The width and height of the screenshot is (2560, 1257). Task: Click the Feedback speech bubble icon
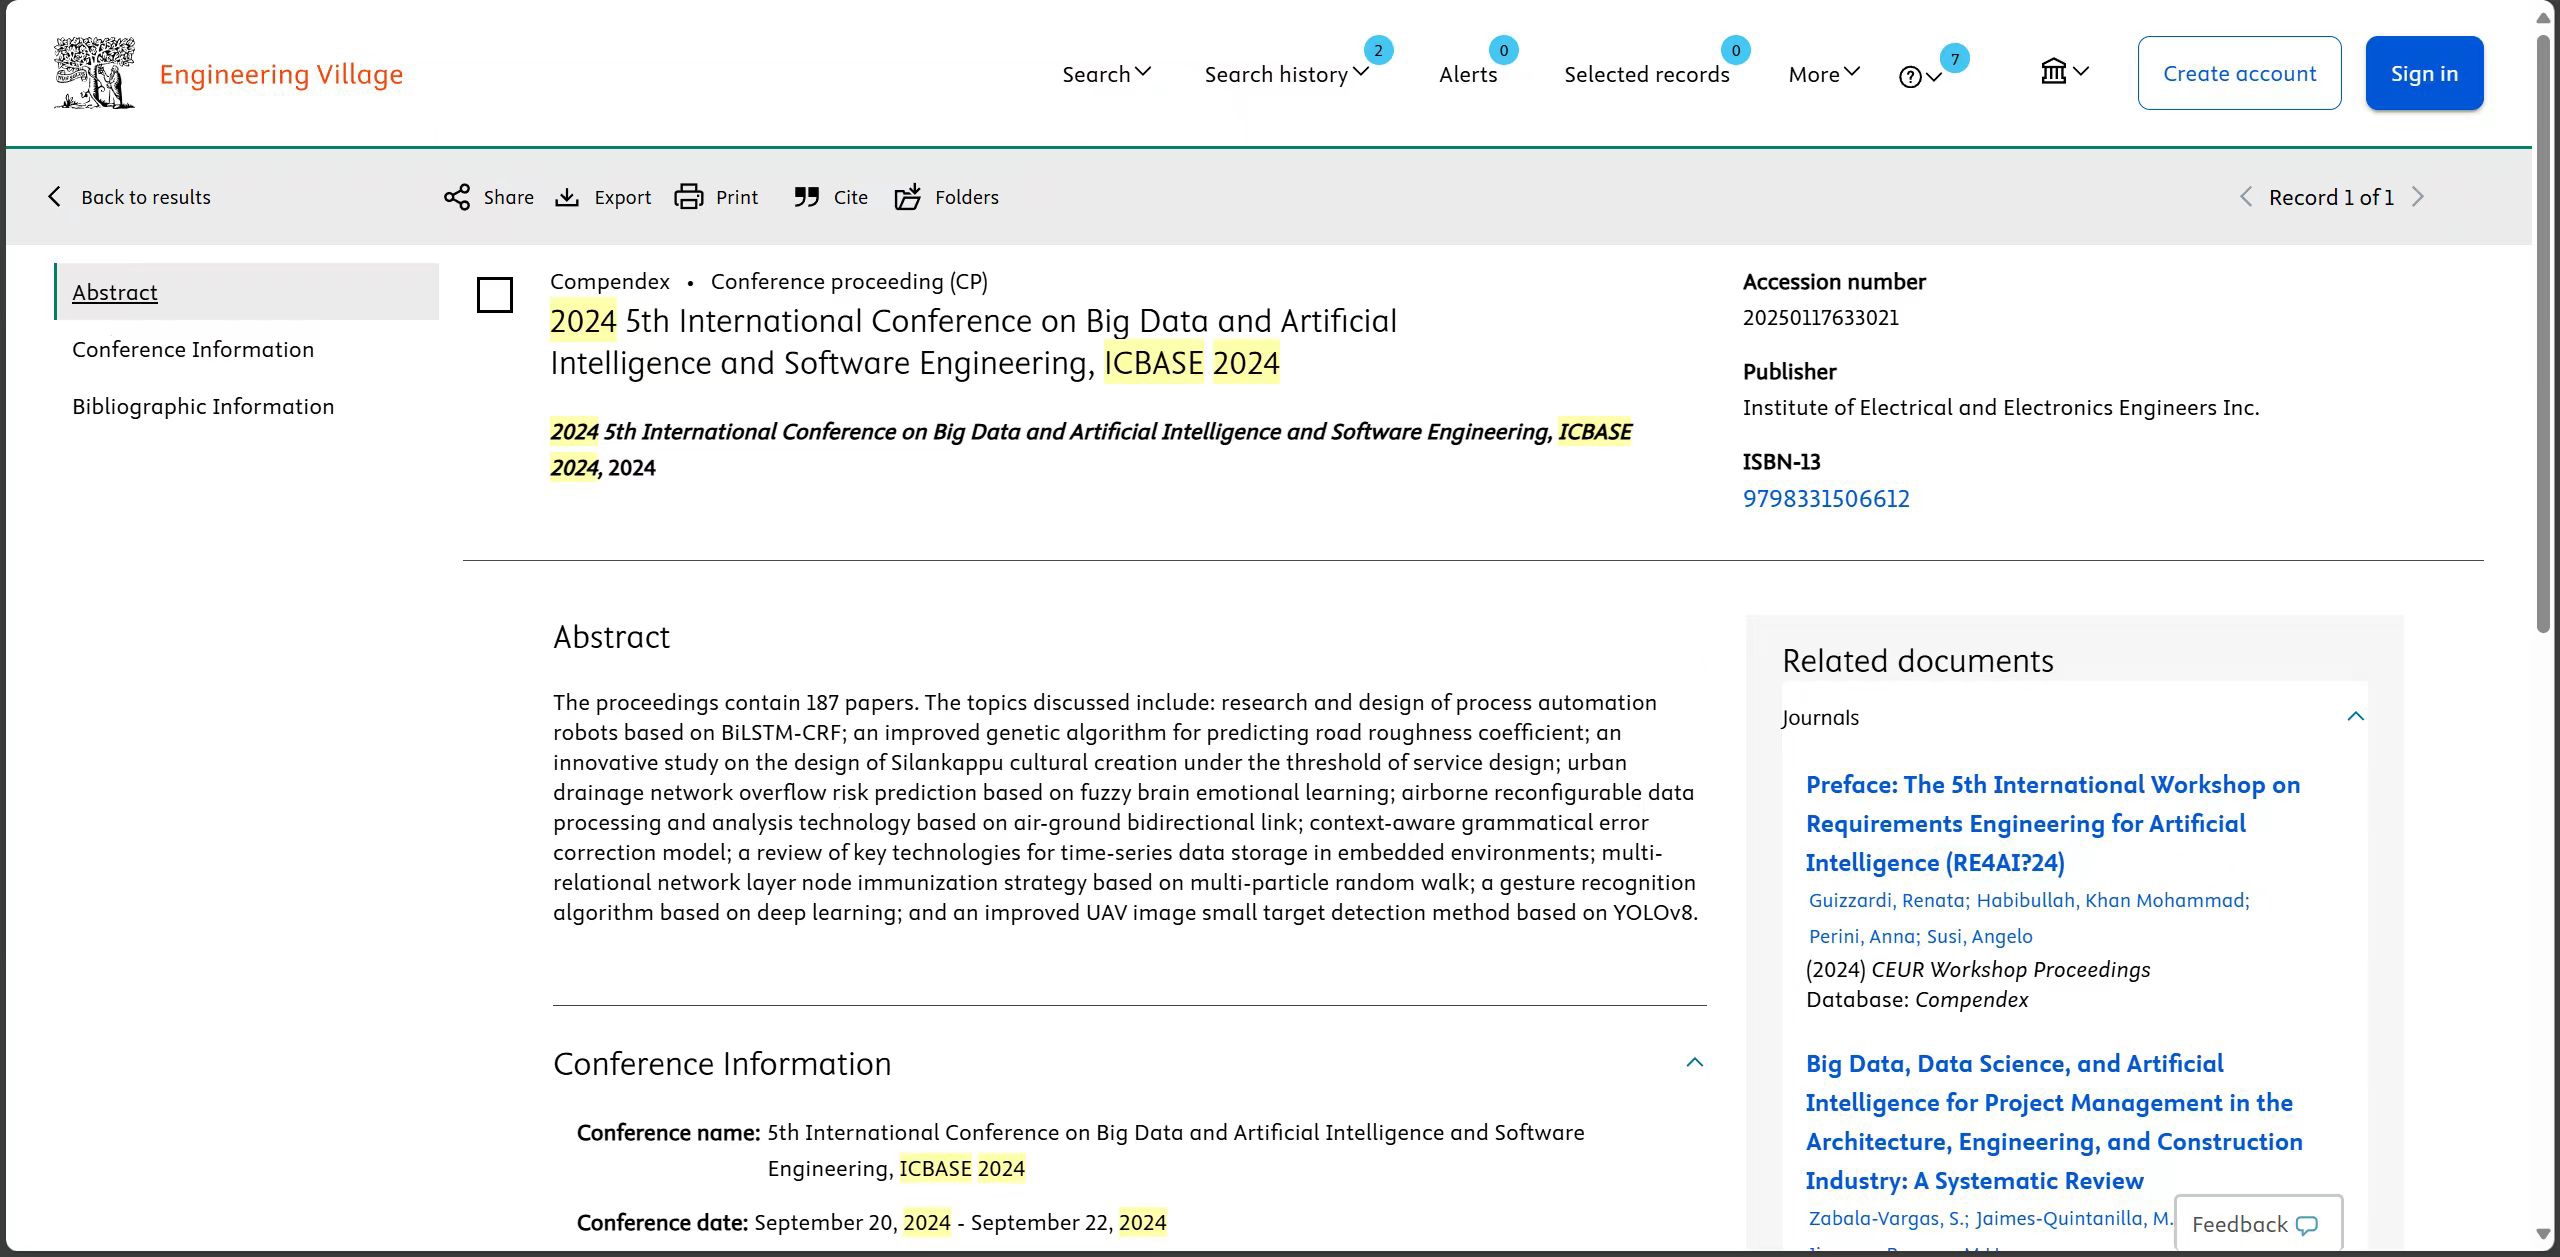pyautogui.click(x=2307, y=1225)
